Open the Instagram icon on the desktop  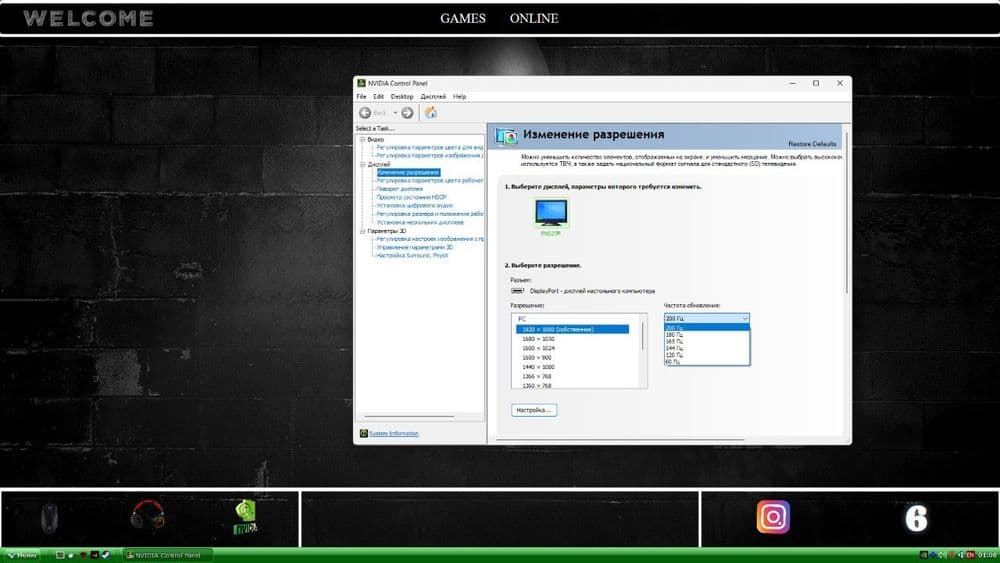(x=774, y=516)
